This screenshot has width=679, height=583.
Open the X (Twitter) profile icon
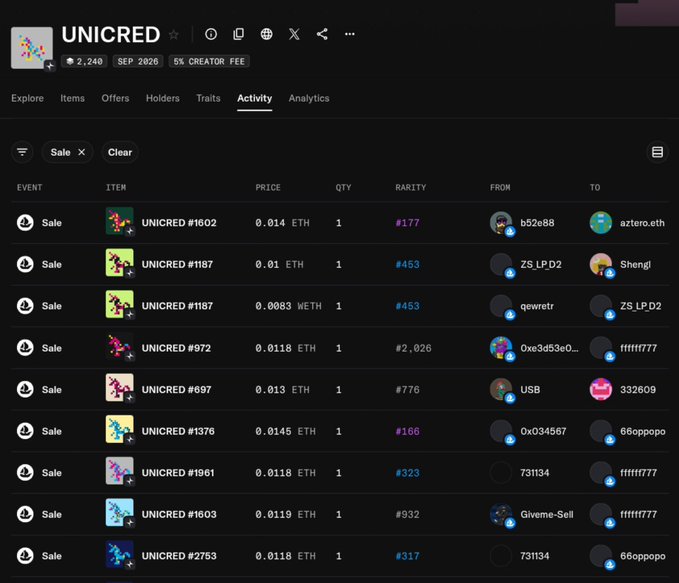click(294, 34)
